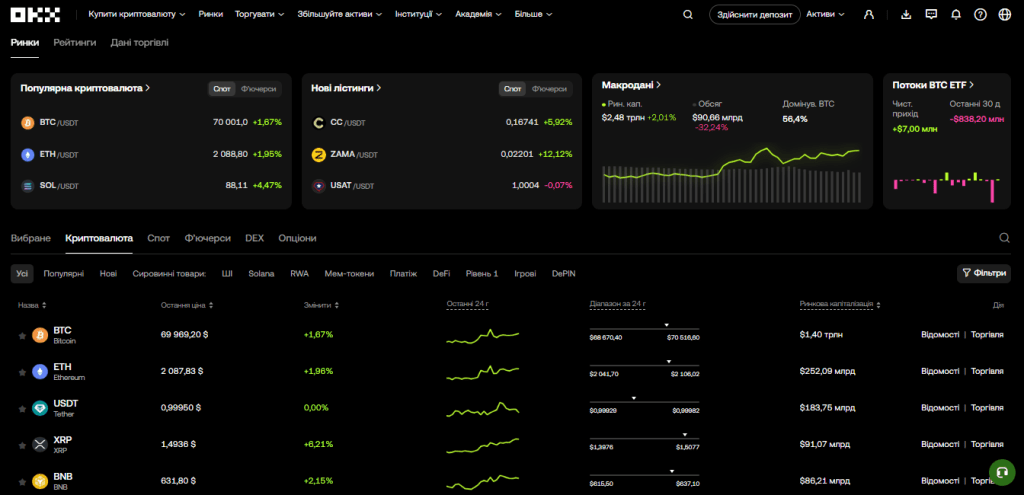Click the OKX logo in header
The height and width of the screenshot is (495, 1024).
click(x=35, y=14)
